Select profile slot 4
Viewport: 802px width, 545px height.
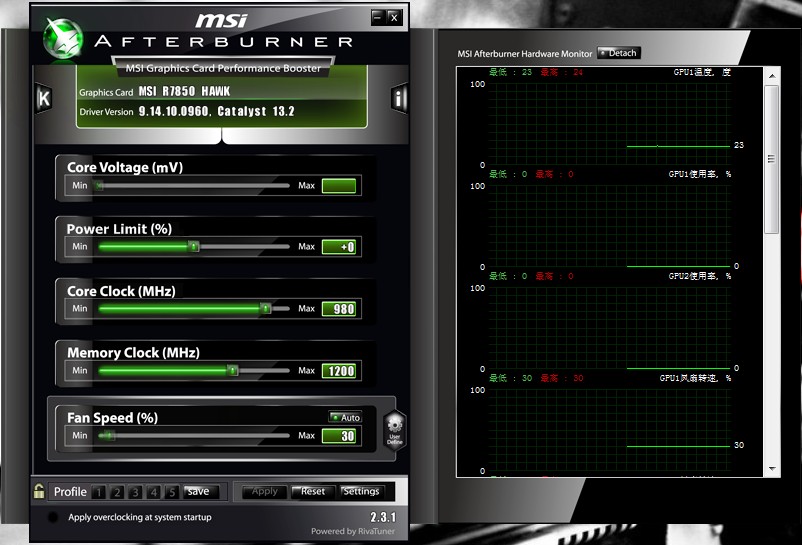[x=153, y=492]
